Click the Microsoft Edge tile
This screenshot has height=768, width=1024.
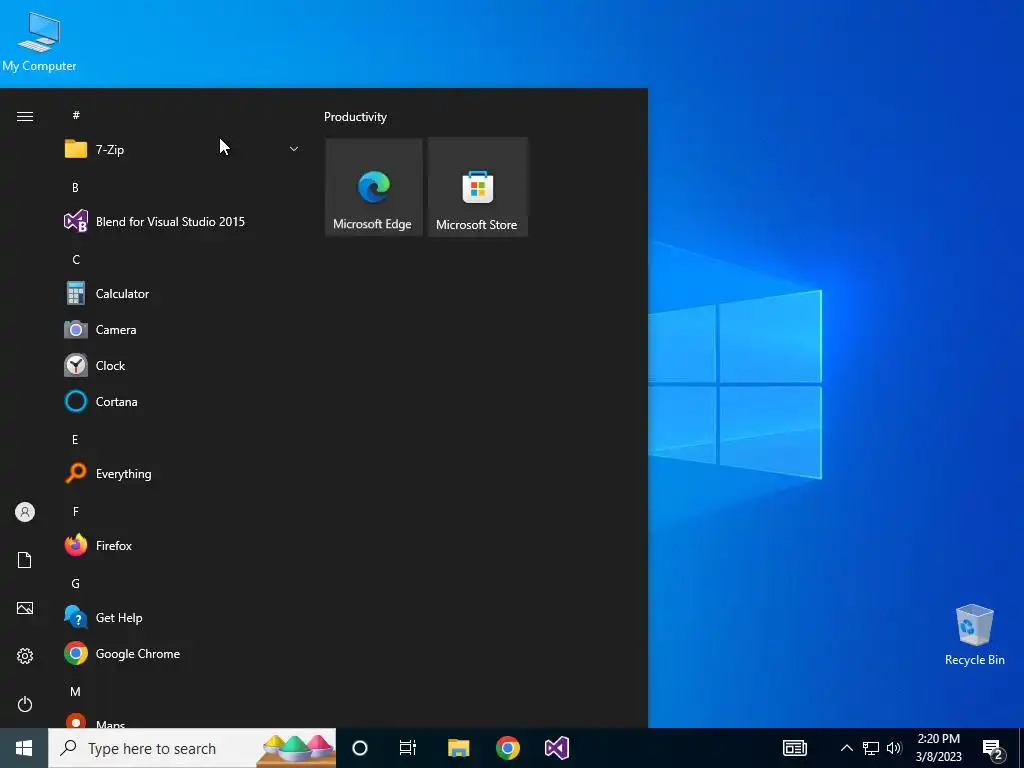[374, 187]
